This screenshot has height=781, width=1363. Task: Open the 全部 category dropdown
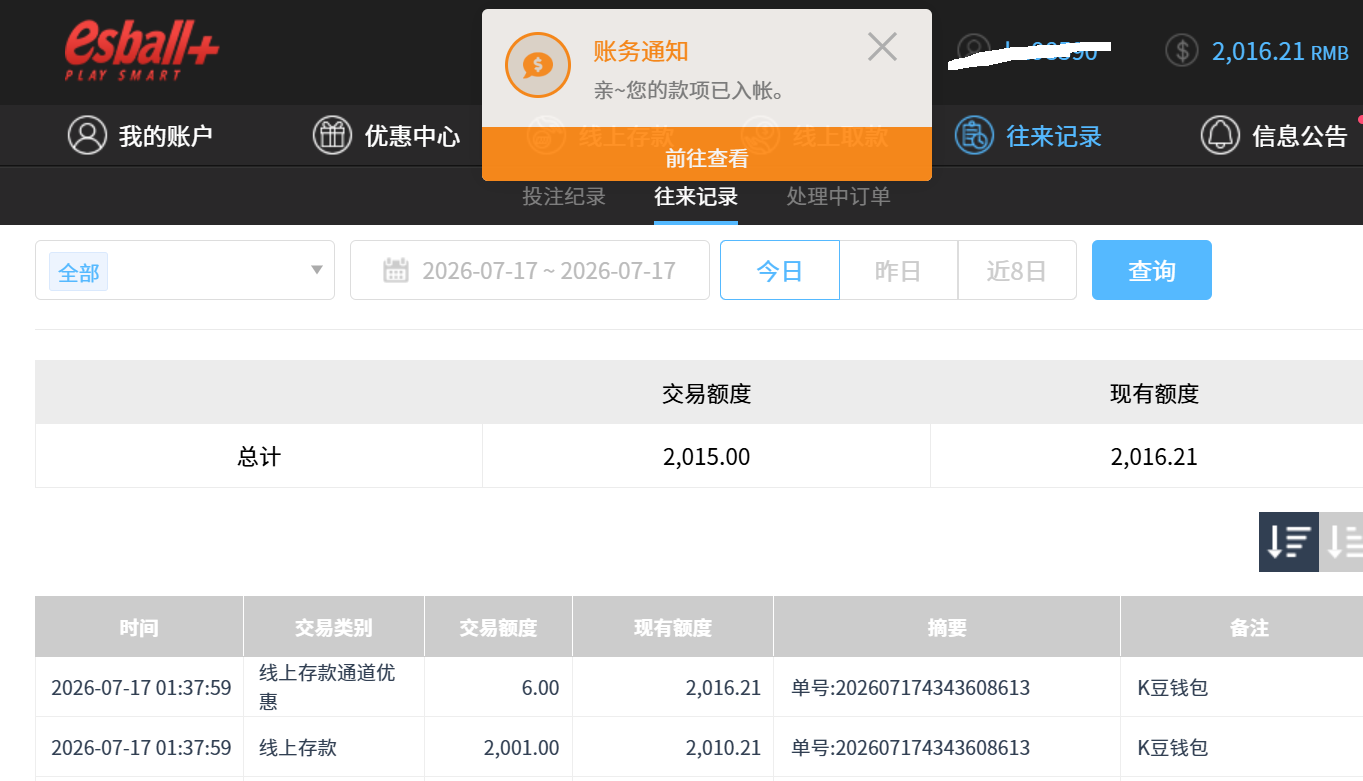pyautogui.click(x=185, y=270)
